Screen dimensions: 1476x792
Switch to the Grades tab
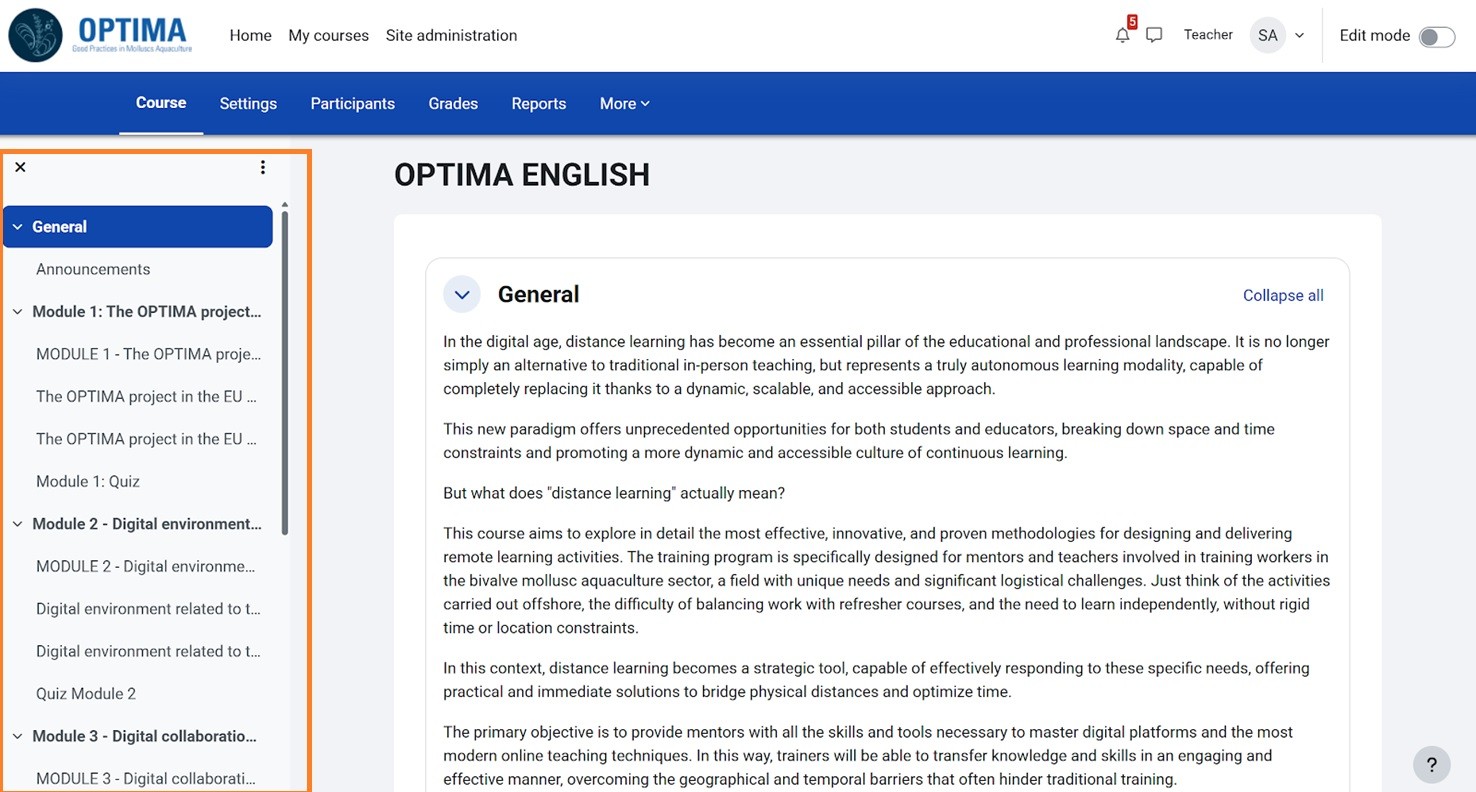453,104
